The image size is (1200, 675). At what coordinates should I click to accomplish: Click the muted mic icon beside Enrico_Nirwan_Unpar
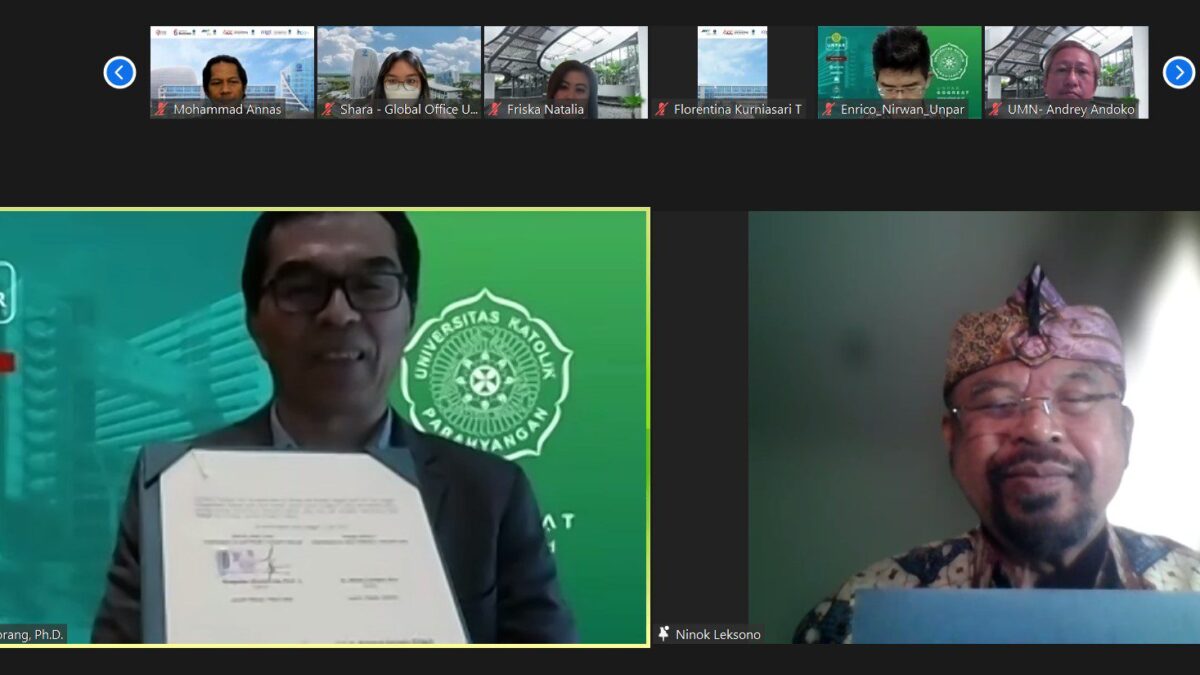[x=829, y=109]
